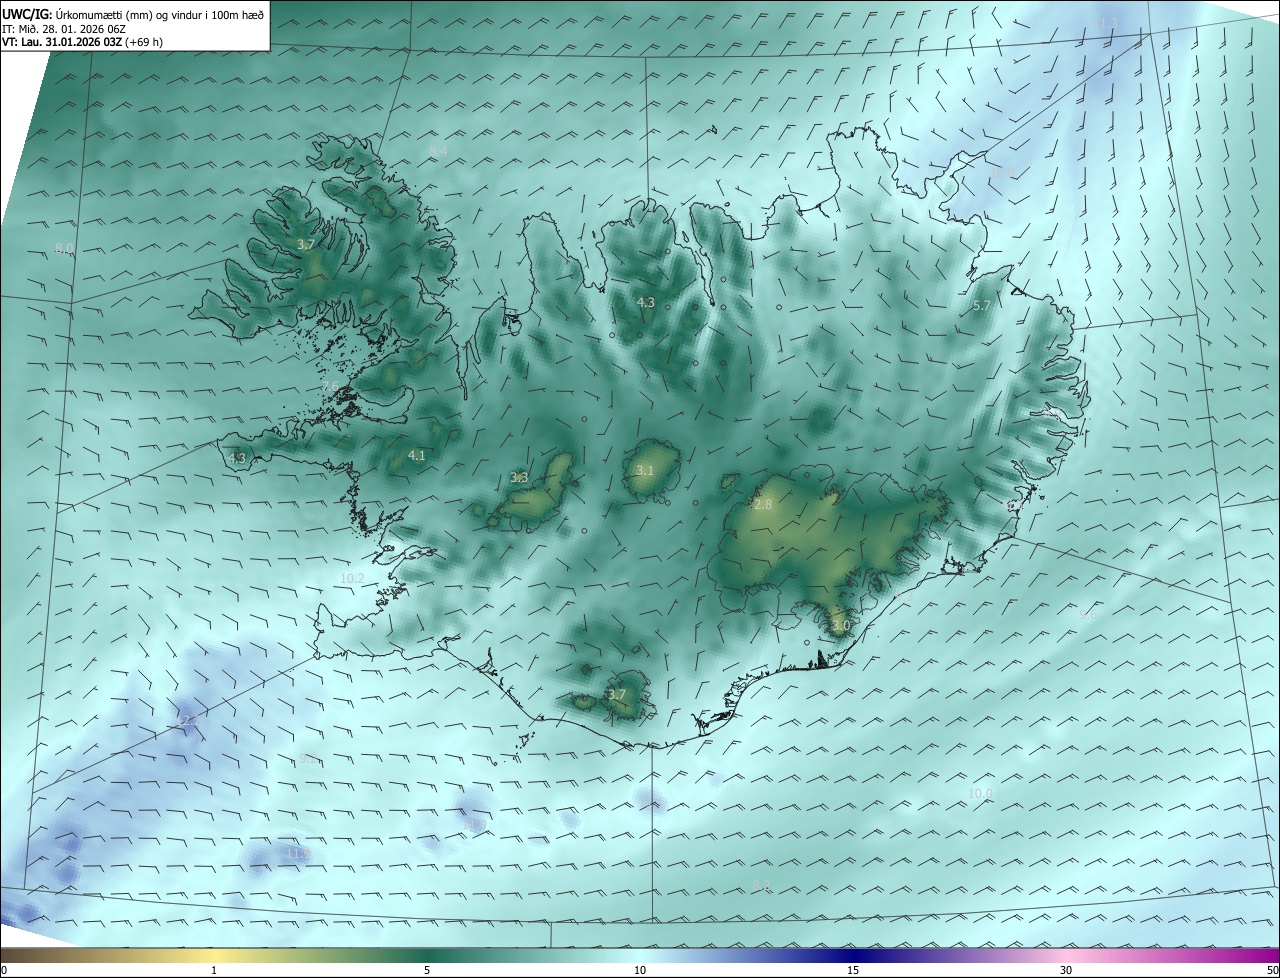
Task: Click the 8.4 value north of the Westfjords
Action: 438,151
